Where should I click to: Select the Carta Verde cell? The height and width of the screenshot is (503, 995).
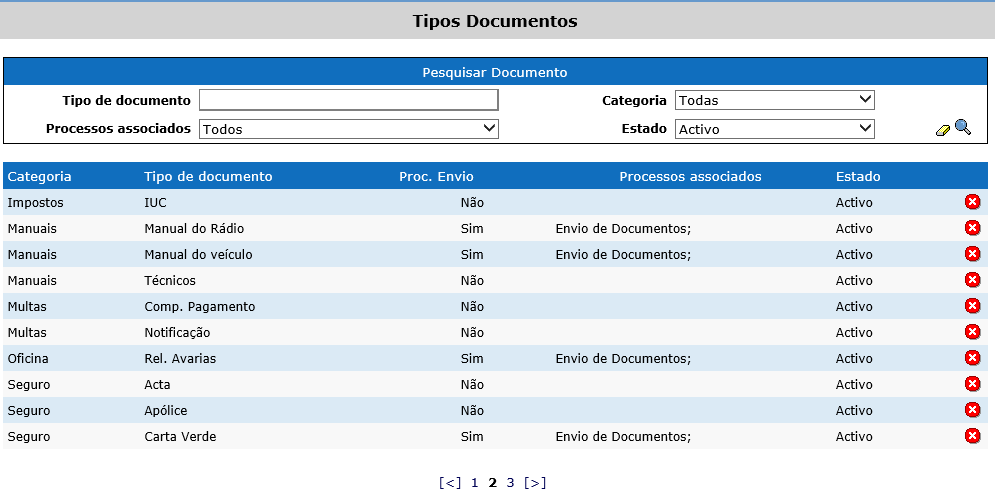click(x=180, y=436)
